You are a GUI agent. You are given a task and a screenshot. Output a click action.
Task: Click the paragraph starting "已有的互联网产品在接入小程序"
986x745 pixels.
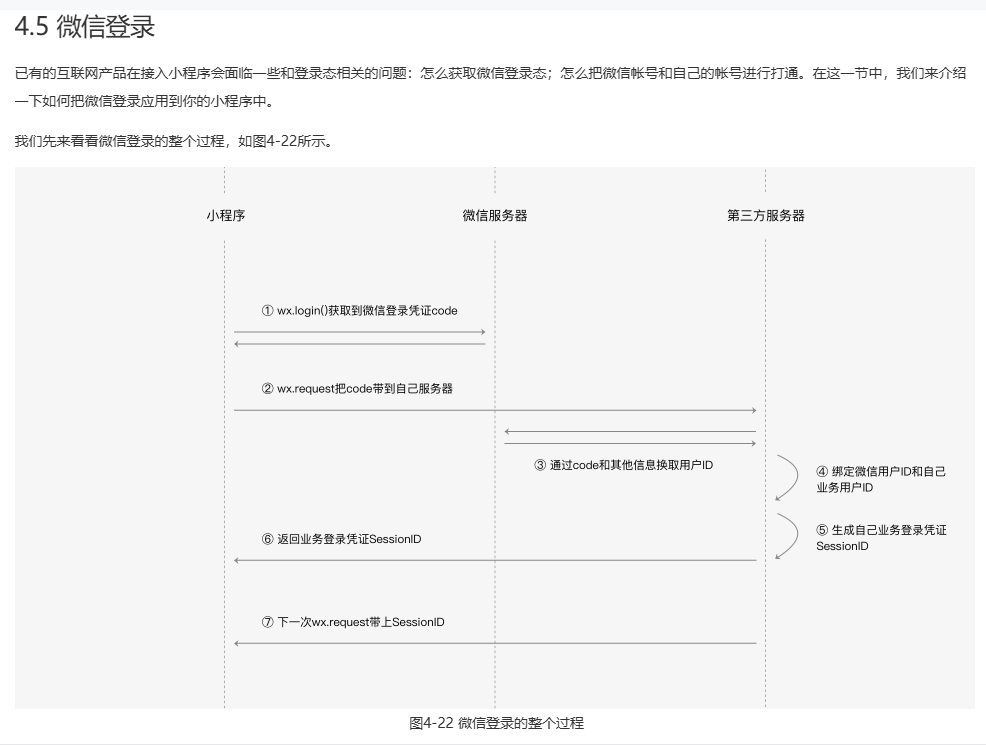point(490,87)
